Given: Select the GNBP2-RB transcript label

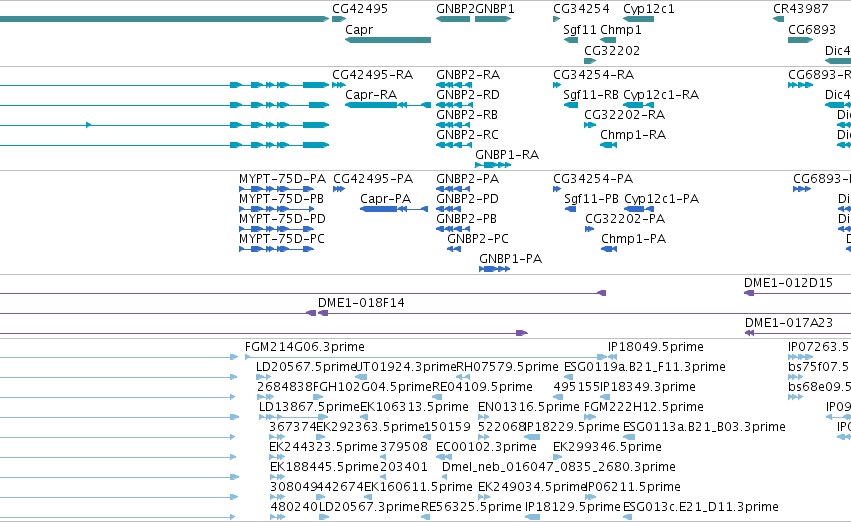Looking at the screenshot, I should (467, 114).
